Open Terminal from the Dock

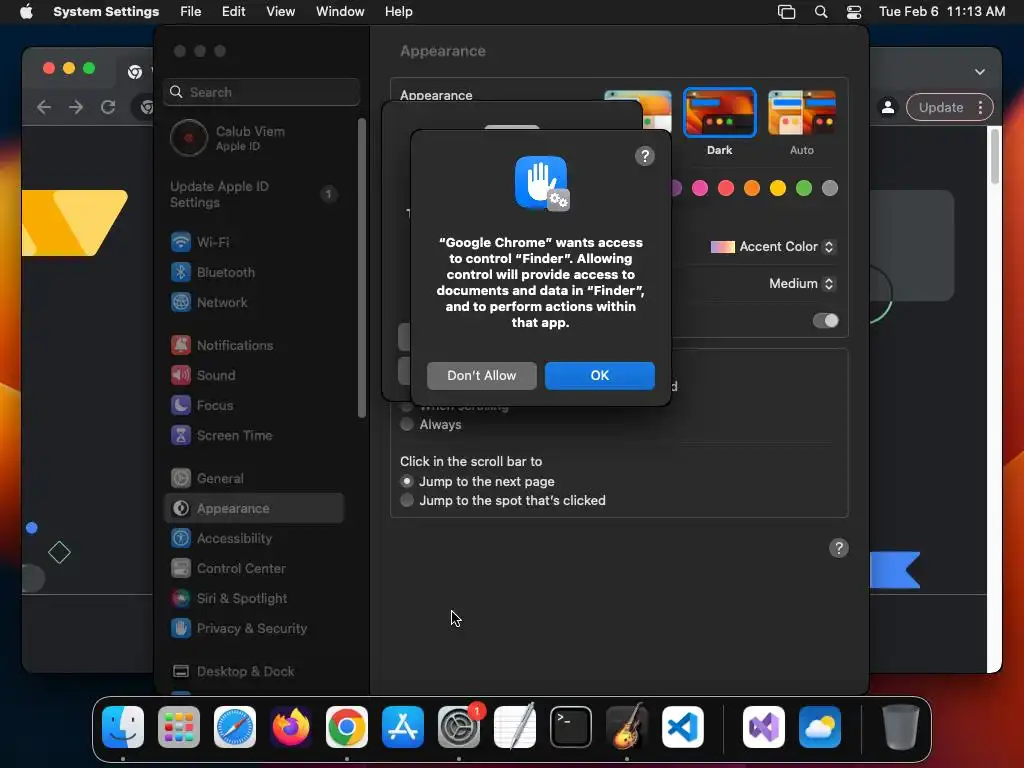(571, 727)
